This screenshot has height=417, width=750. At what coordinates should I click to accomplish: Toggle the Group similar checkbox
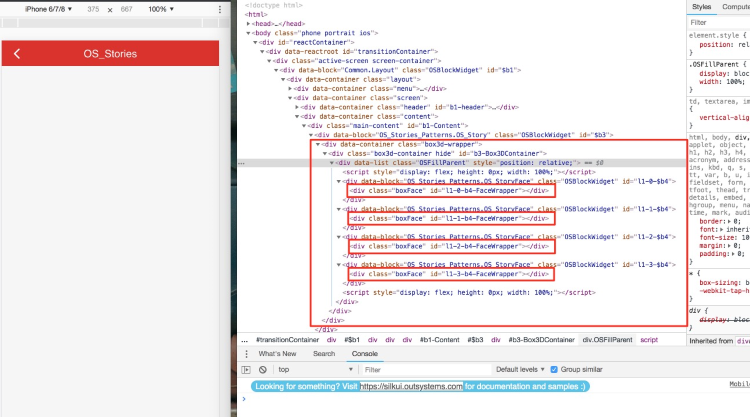(x=554, y=369)
